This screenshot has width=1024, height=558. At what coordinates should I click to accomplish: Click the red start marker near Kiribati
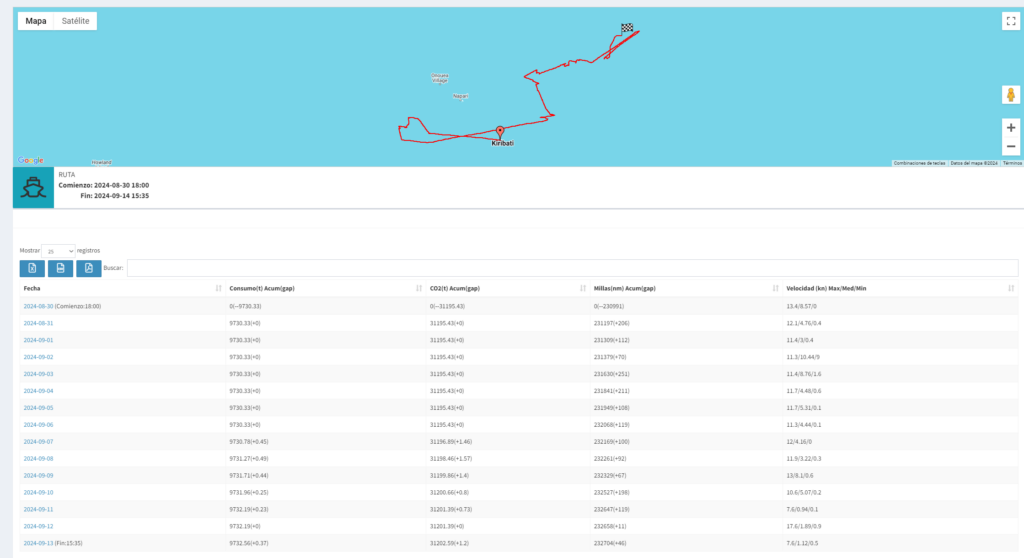click(x=499, y=131)
